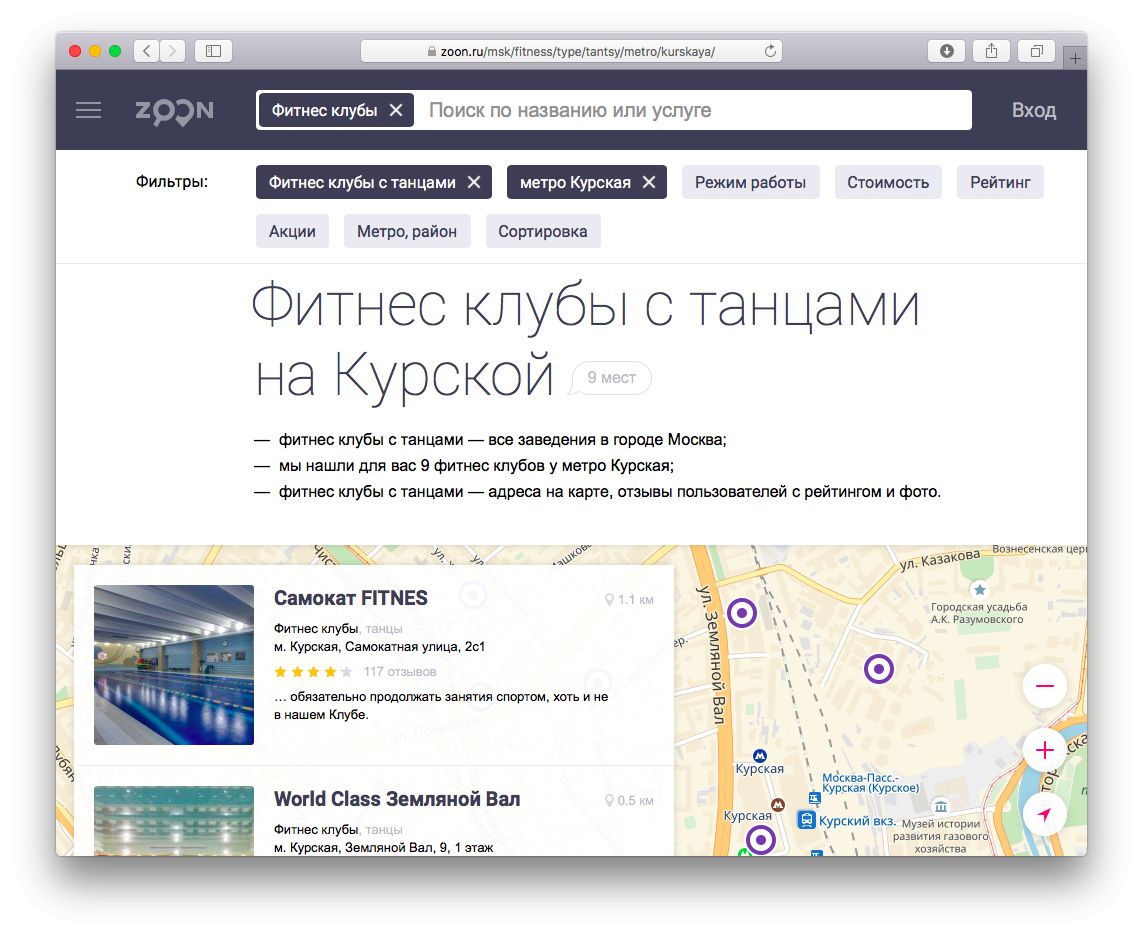Select the purple map pin near ул. Земляной Вал
The height and width of the screenshot is (936, 1143).
[742, 613]
